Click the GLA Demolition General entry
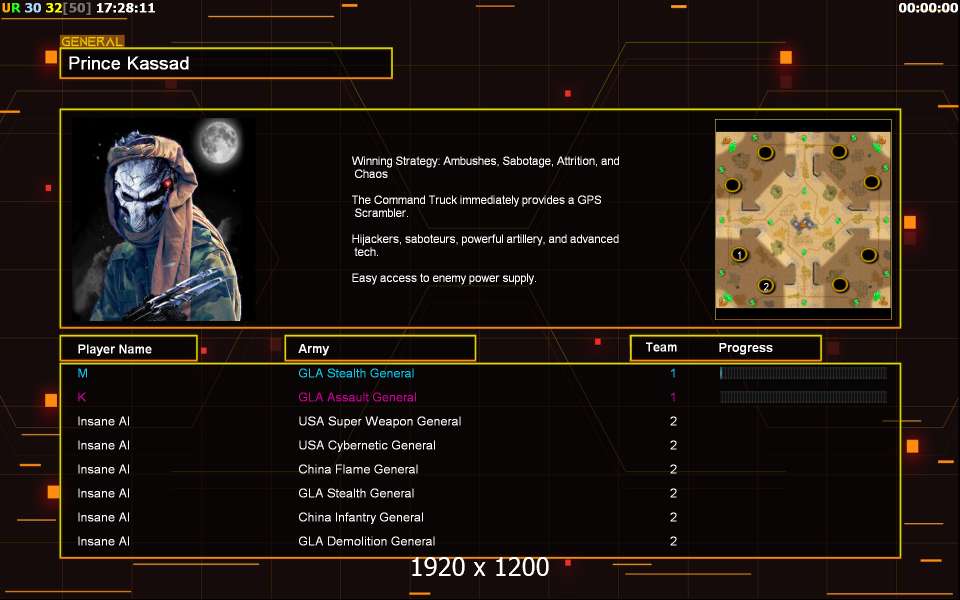 click(366, 541)
